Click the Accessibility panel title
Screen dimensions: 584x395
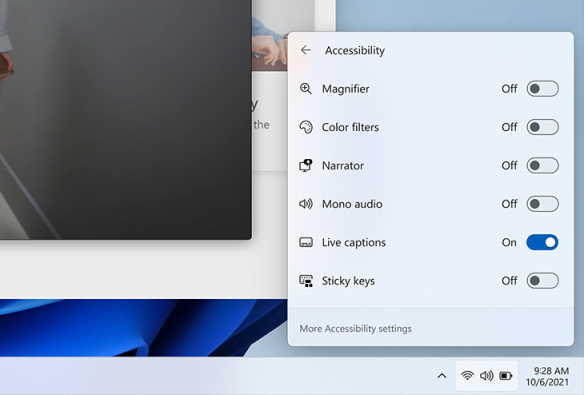click(x=355, y=50)
